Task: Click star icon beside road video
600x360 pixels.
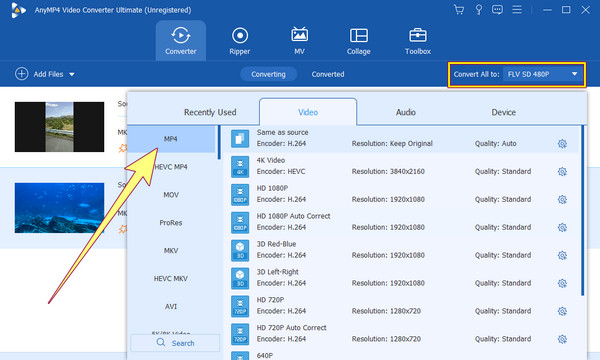Action: click(x=122, y=148)
